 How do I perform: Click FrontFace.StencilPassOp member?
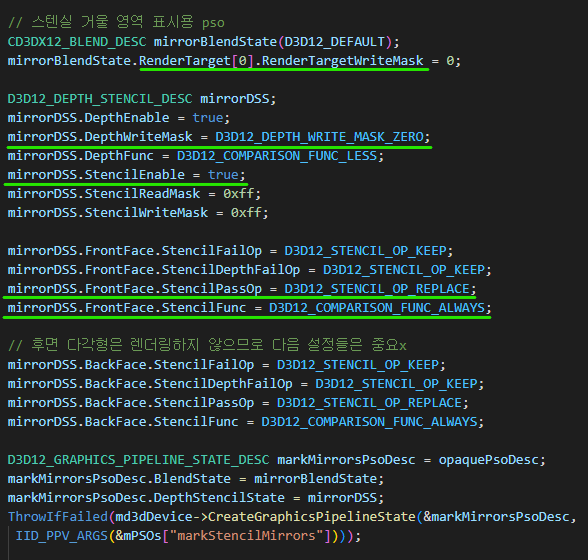(x=173, y=288)
